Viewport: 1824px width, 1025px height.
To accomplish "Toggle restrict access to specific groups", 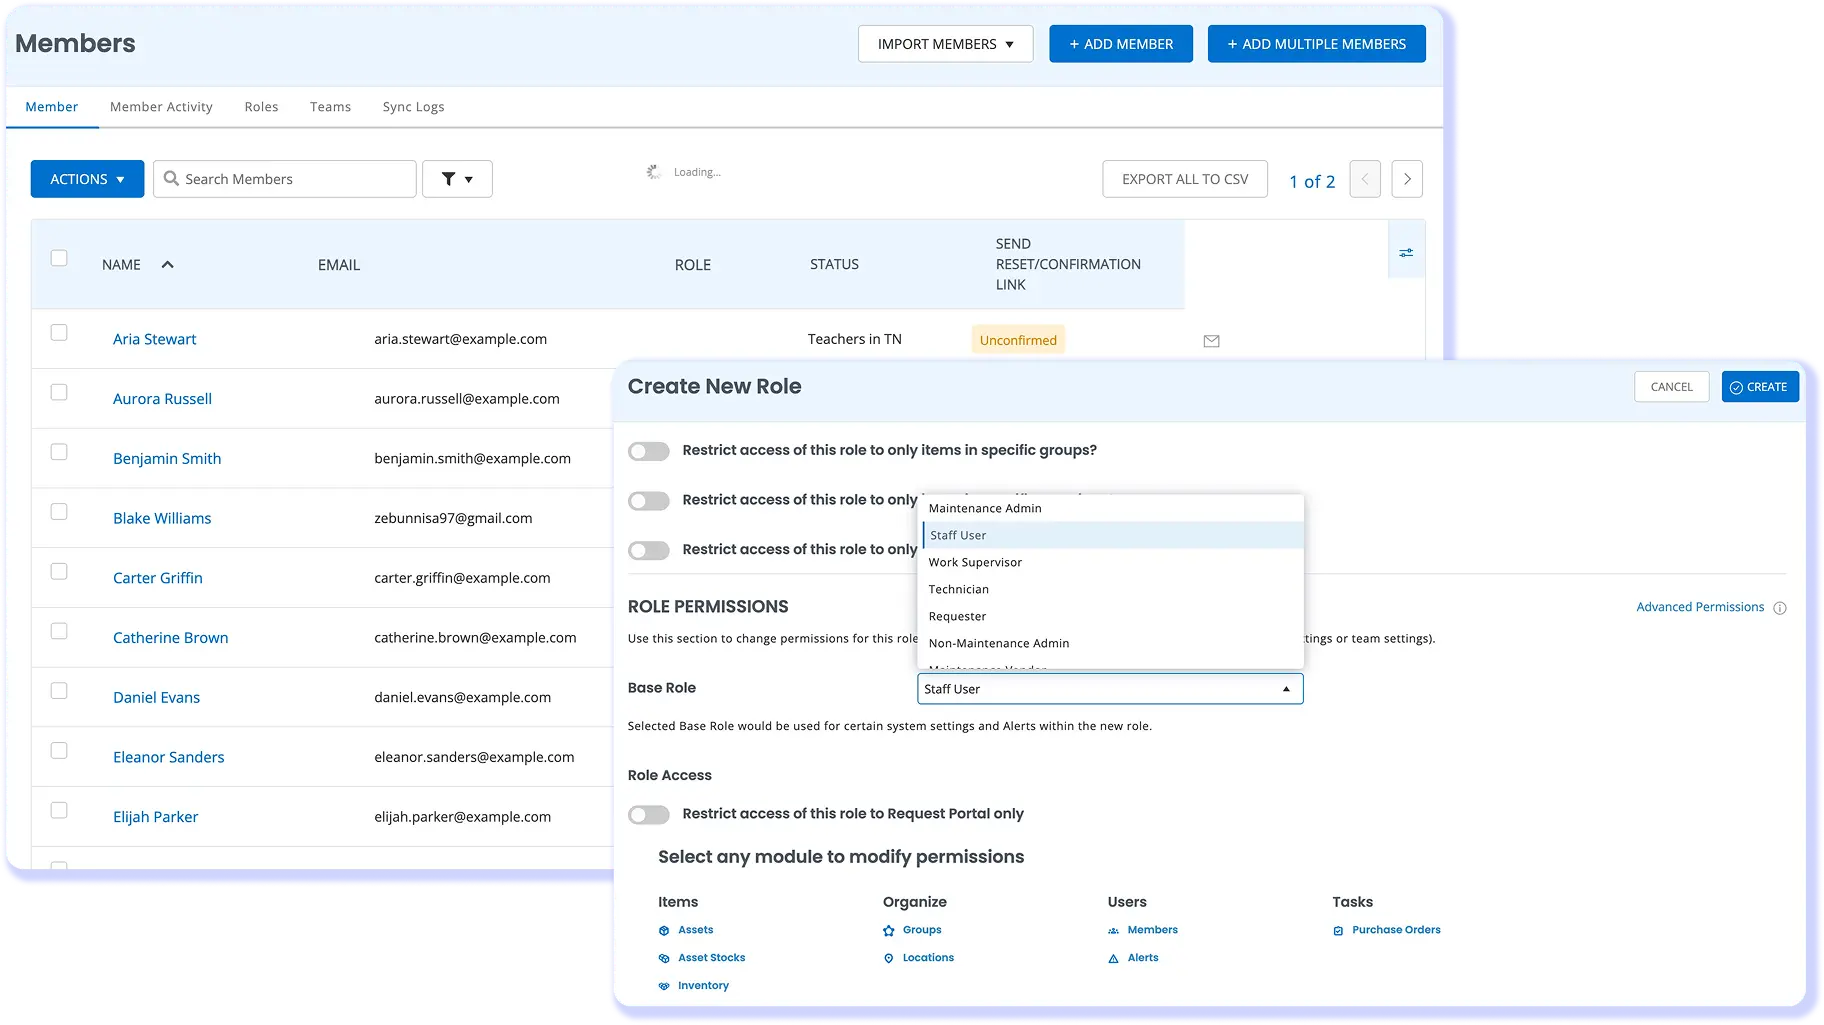I will point(649,451).
